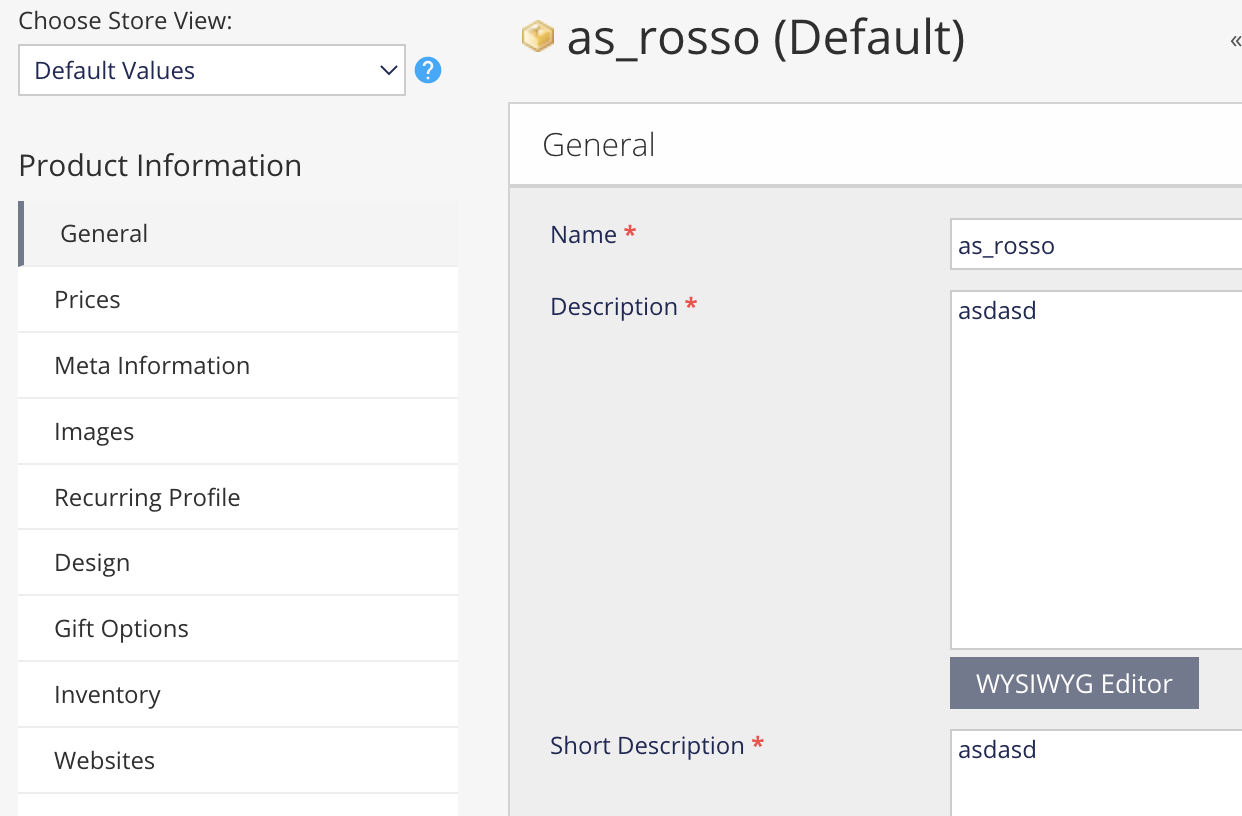
Task: Click the double-arrow back icon at top right
Action: tap(1235, 41)
